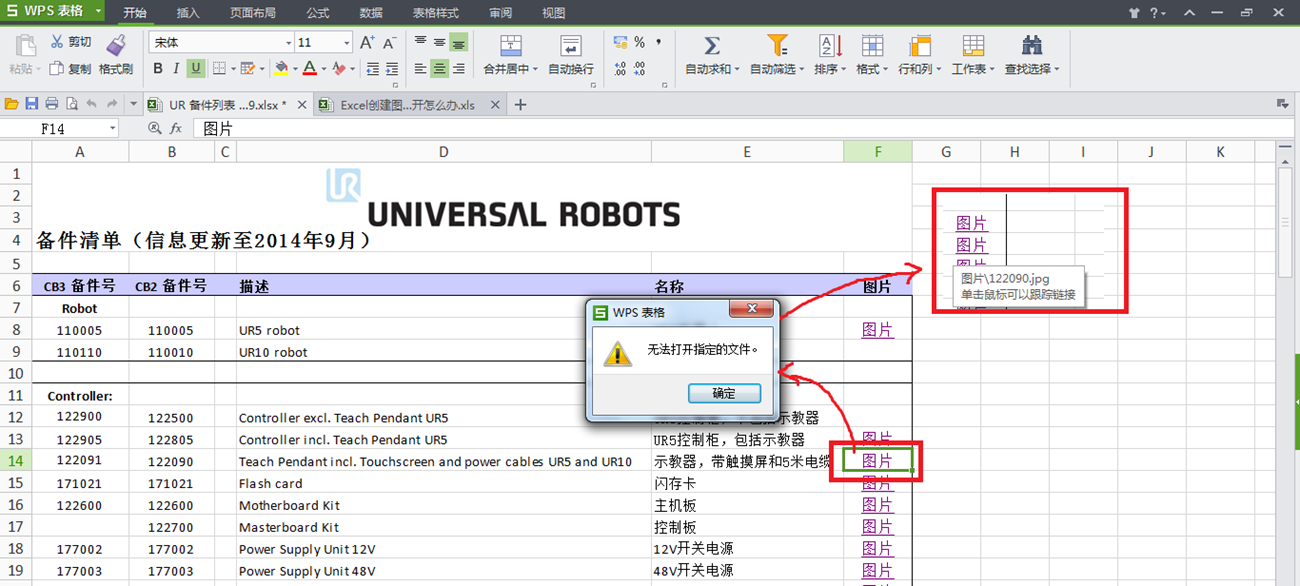This screenshot has width=1300, height=586.
Task: Apply the red font color swatch
Action: tap(310, 69)
